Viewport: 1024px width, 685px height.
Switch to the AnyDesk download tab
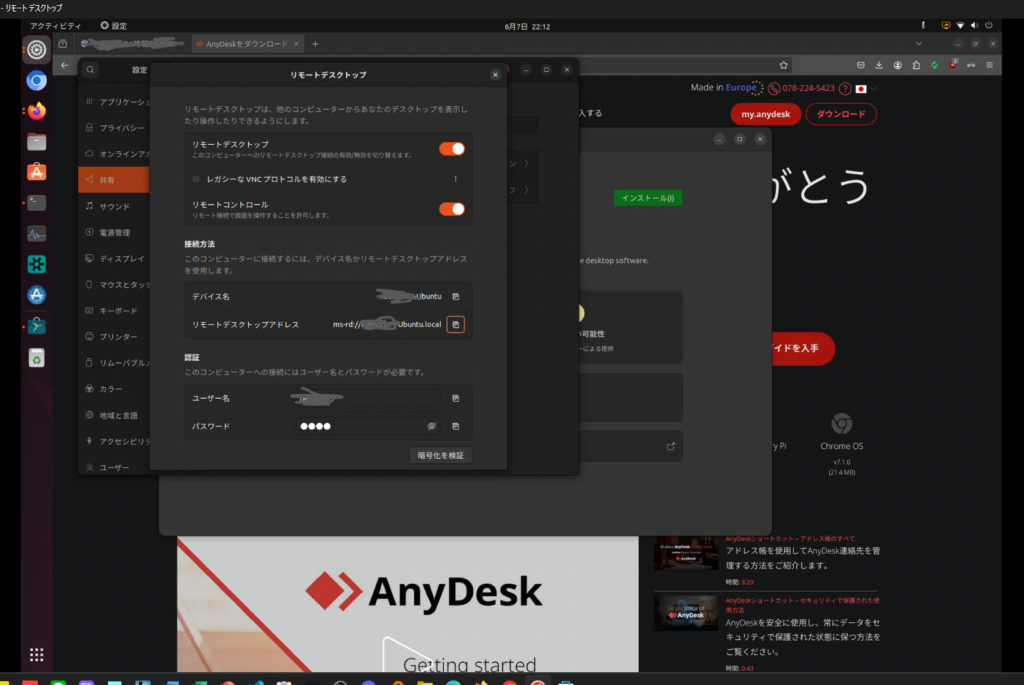coord(246,44)
